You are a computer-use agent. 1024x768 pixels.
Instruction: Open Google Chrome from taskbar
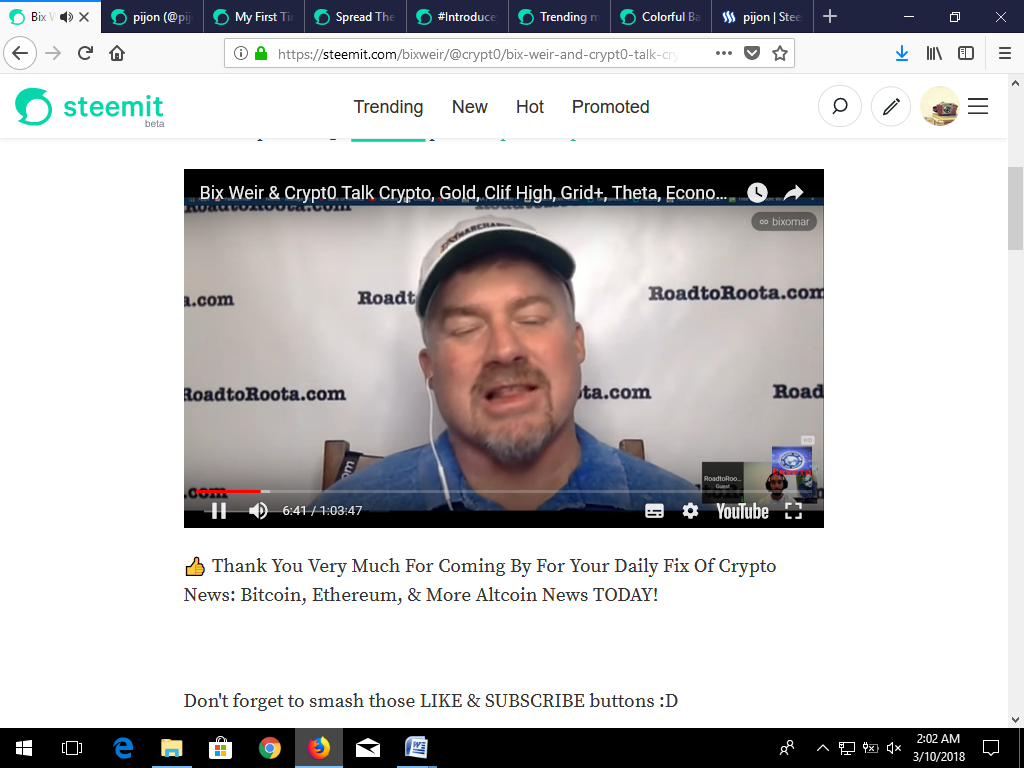tap(270, 748)
